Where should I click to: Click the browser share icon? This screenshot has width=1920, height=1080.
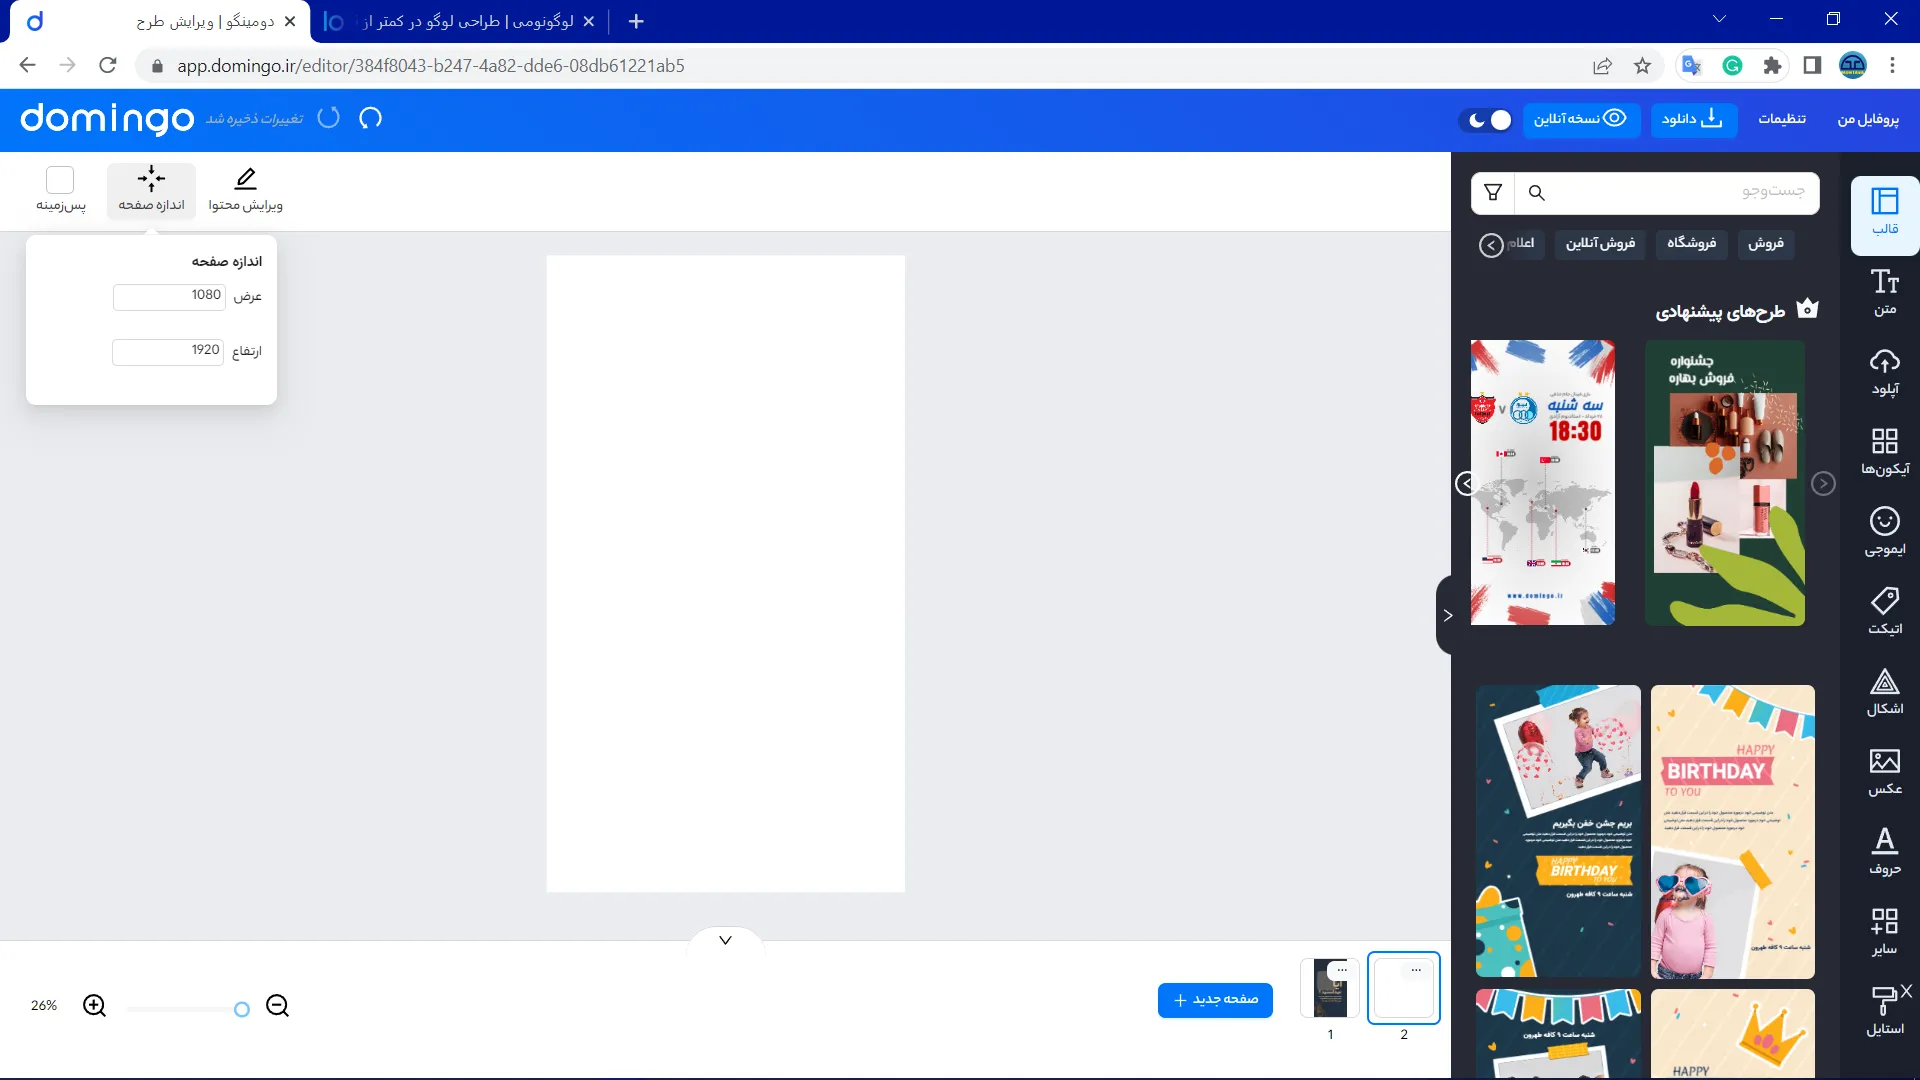1602,66
